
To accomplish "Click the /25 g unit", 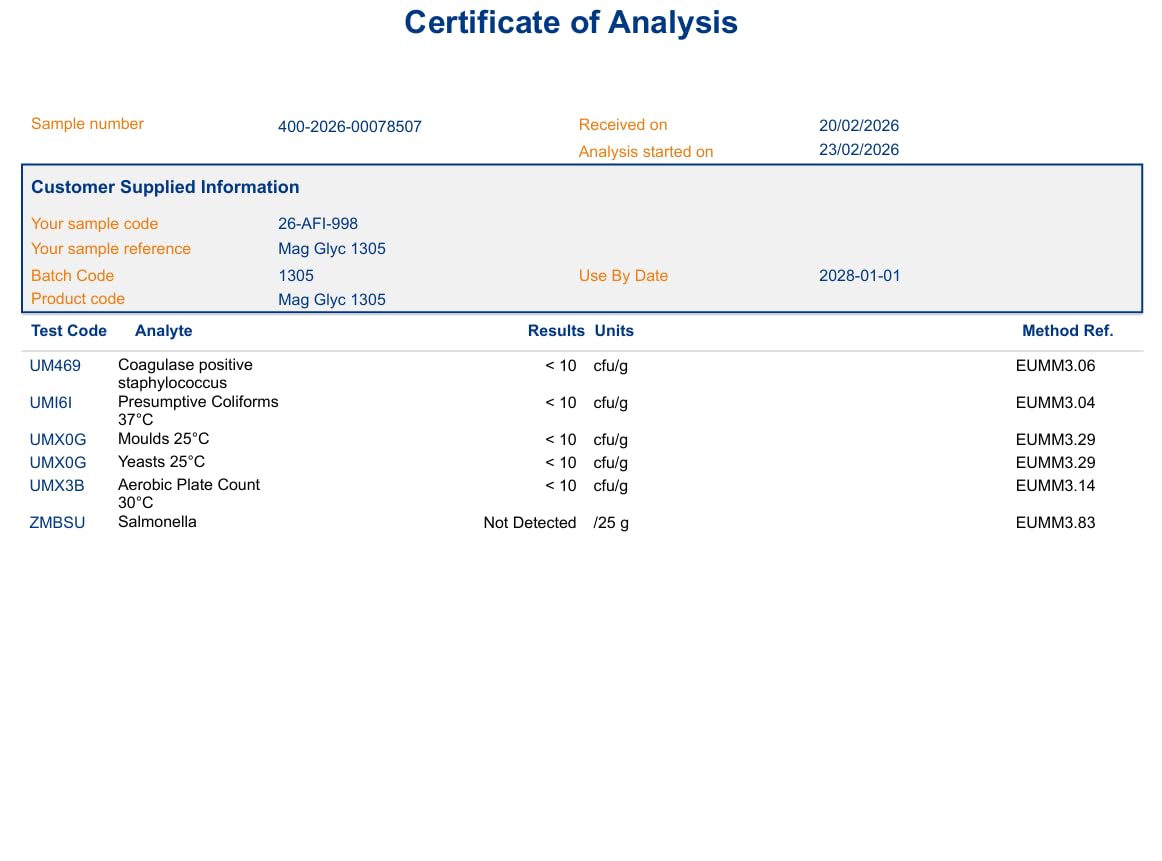I will (x=611, y=523).
